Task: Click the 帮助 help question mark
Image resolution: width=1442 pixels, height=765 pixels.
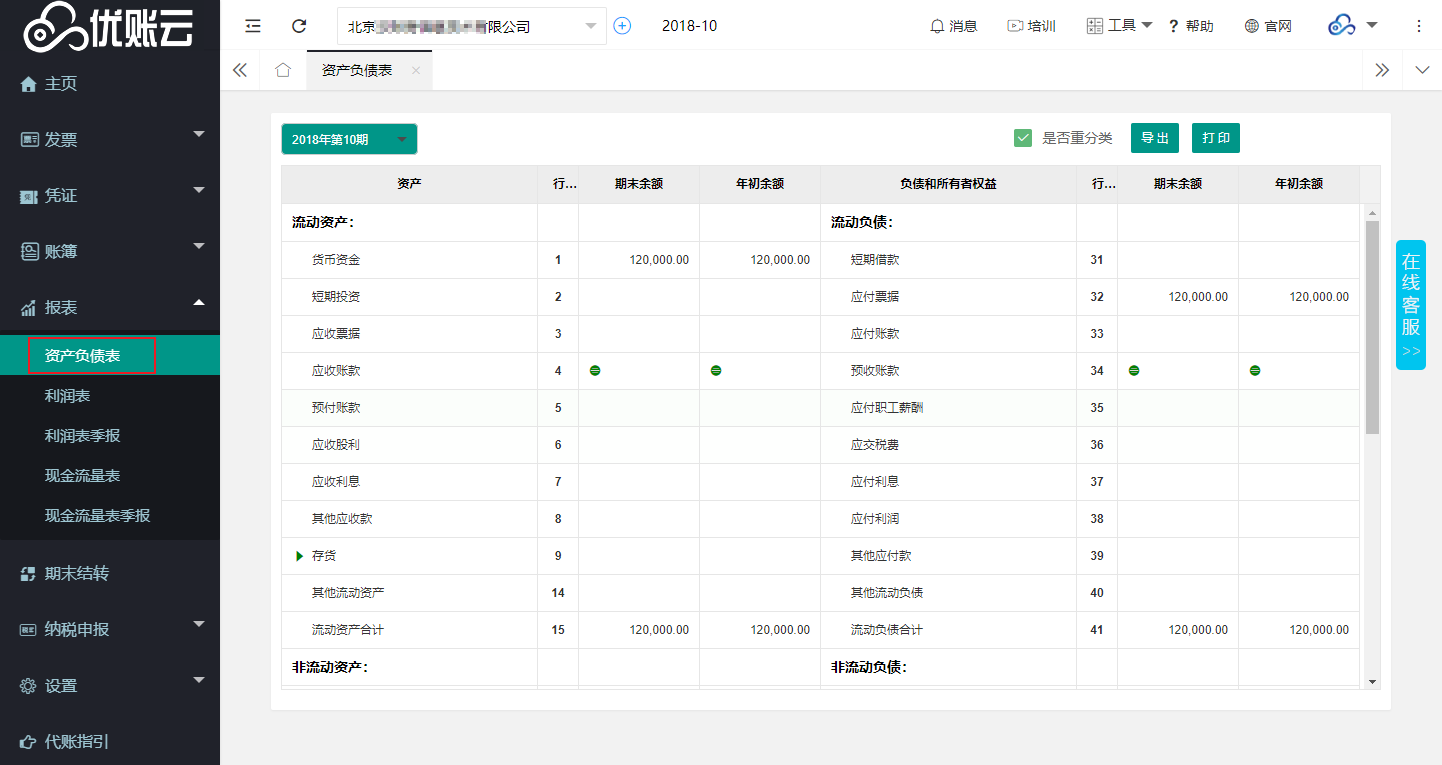Action: pyautogui.click(x=1191, y=26)
